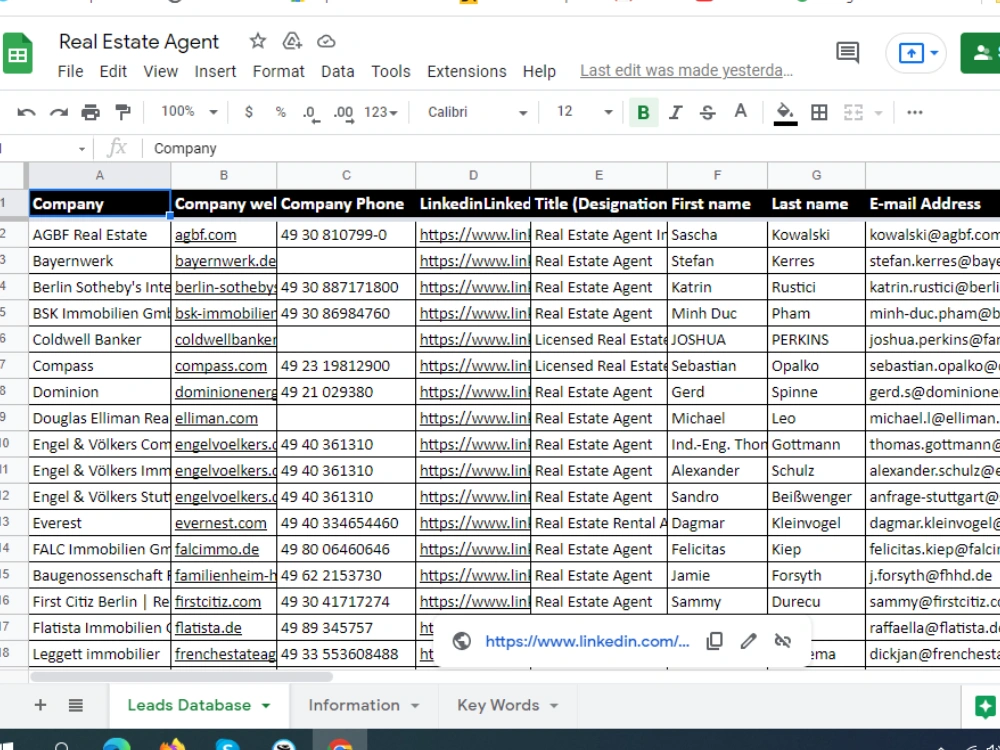Image resolution: width=1000 pixels, height=750 pixels.
Task: Open the font size dropdown
Action: [x=578, y=111]
